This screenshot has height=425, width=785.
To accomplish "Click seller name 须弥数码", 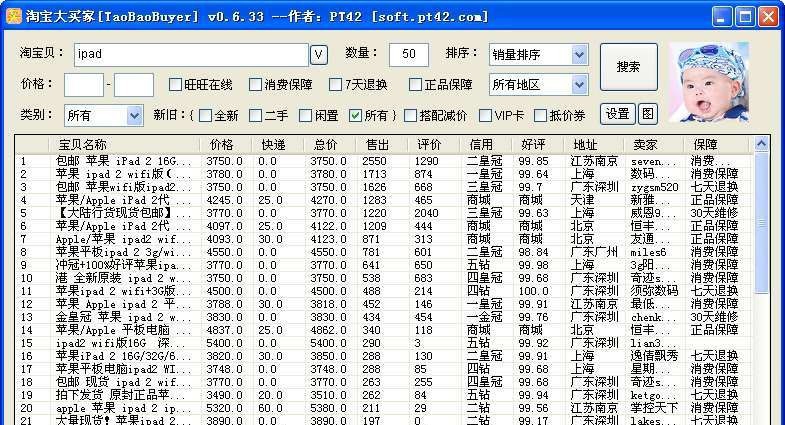I will coord(654,291).
